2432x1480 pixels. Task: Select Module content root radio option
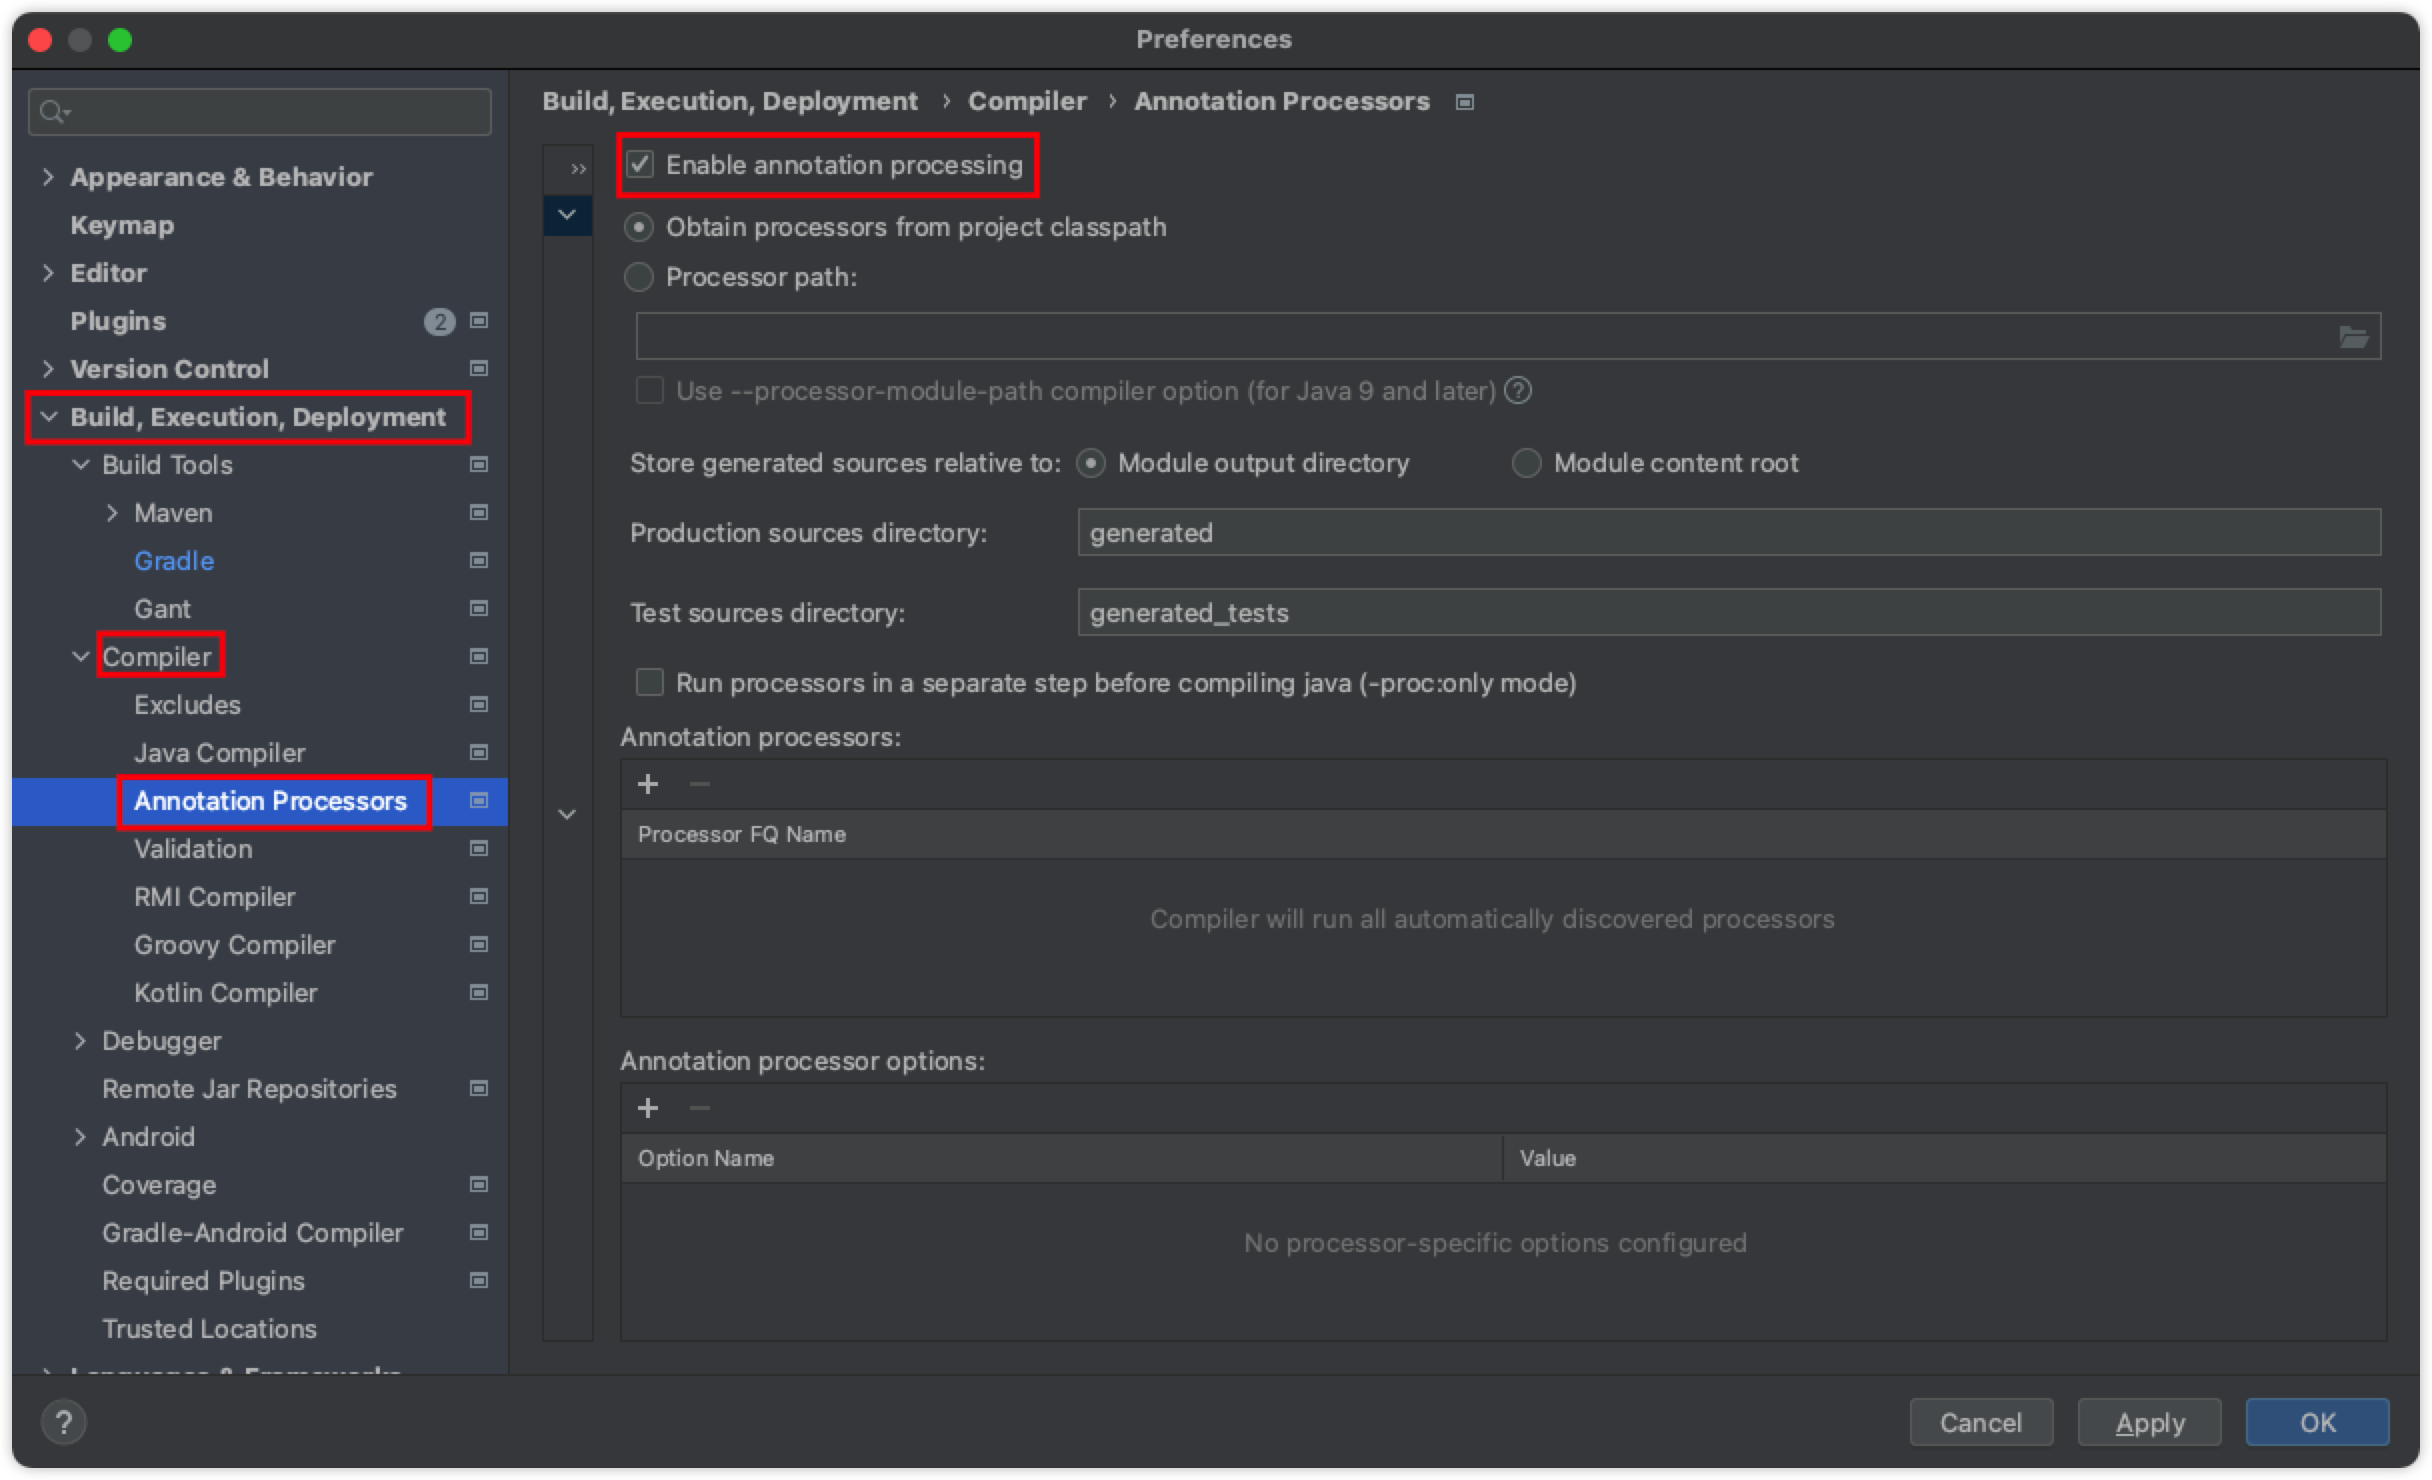[1526, 463]
